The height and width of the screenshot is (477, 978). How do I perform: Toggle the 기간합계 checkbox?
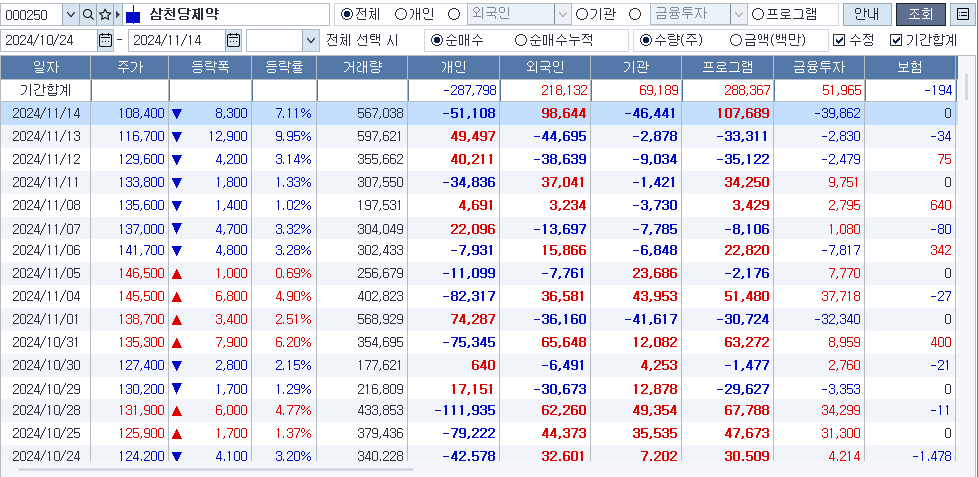[896, 41]
